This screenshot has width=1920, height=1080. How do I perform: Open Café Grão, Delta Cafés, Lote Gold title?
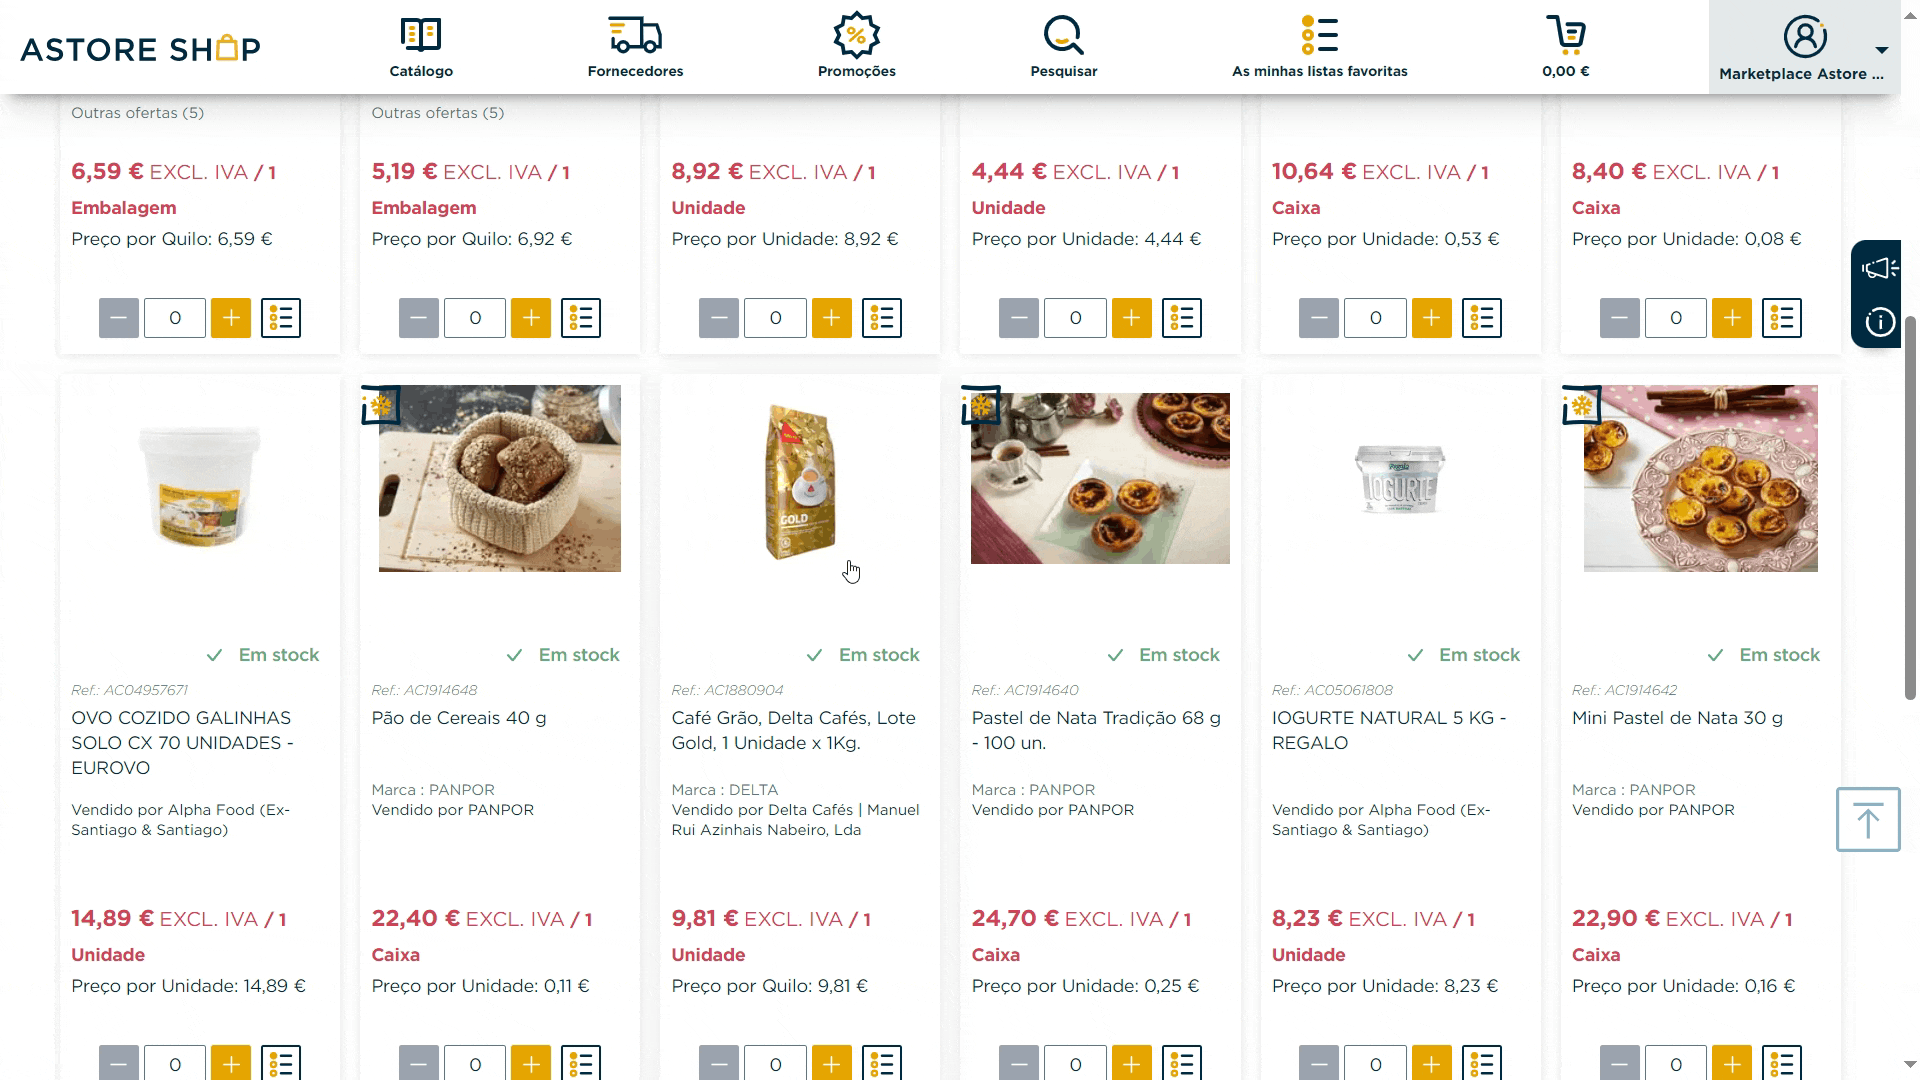794,730
